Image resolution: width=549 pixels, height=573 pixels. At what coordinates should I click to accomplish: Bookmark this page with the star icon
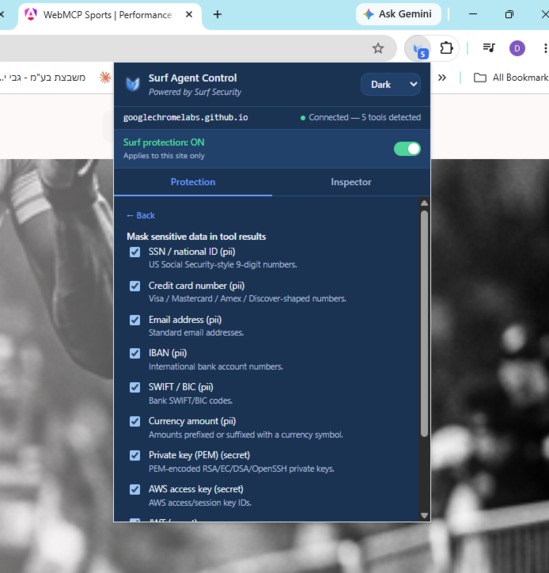(378, 48)
